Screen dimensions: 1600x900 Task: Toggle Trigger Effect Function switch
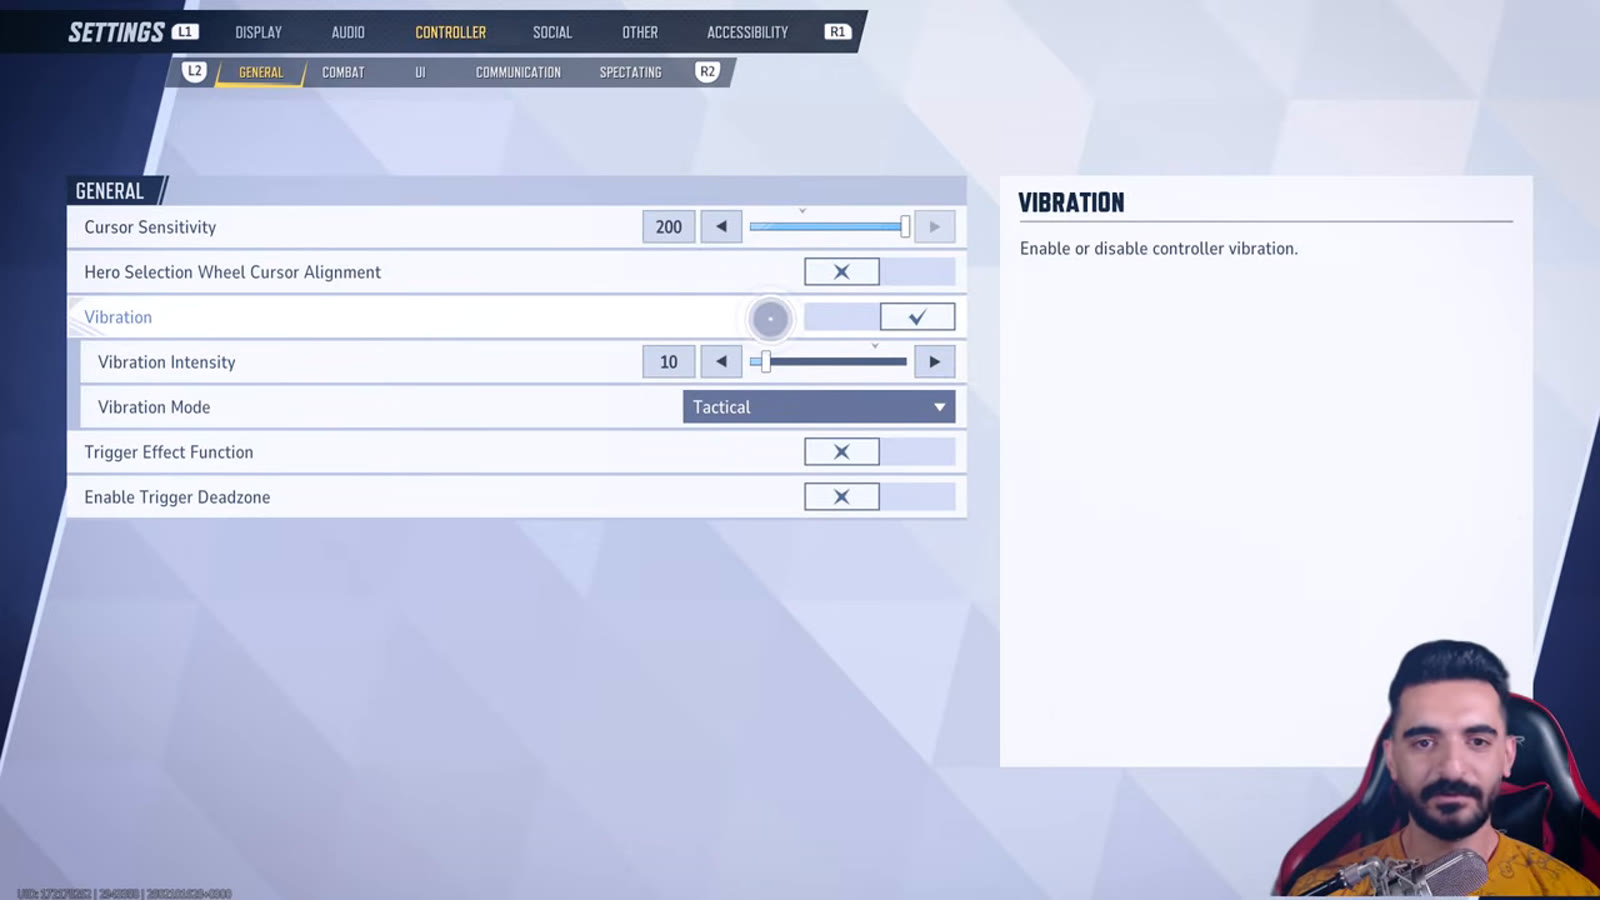879,452
